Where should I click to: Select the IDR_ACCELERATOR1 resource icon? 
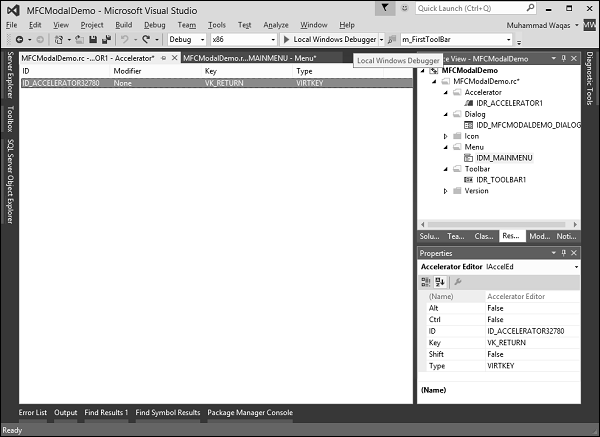(x=468, y=103)
